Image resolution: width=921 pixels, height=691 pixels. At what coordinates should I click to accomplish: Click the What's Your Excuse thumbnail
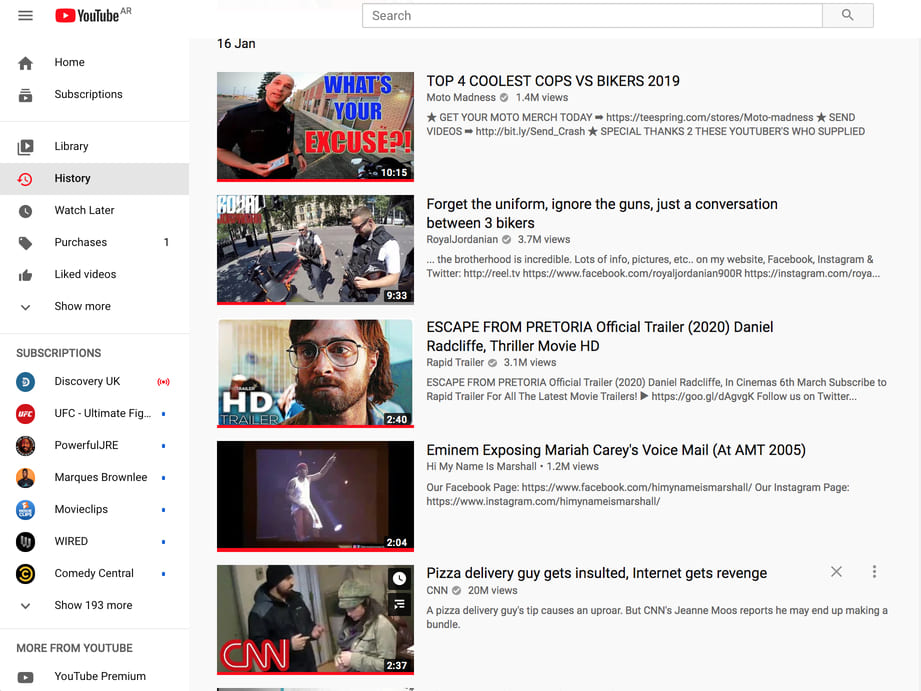tap(315, 126)
